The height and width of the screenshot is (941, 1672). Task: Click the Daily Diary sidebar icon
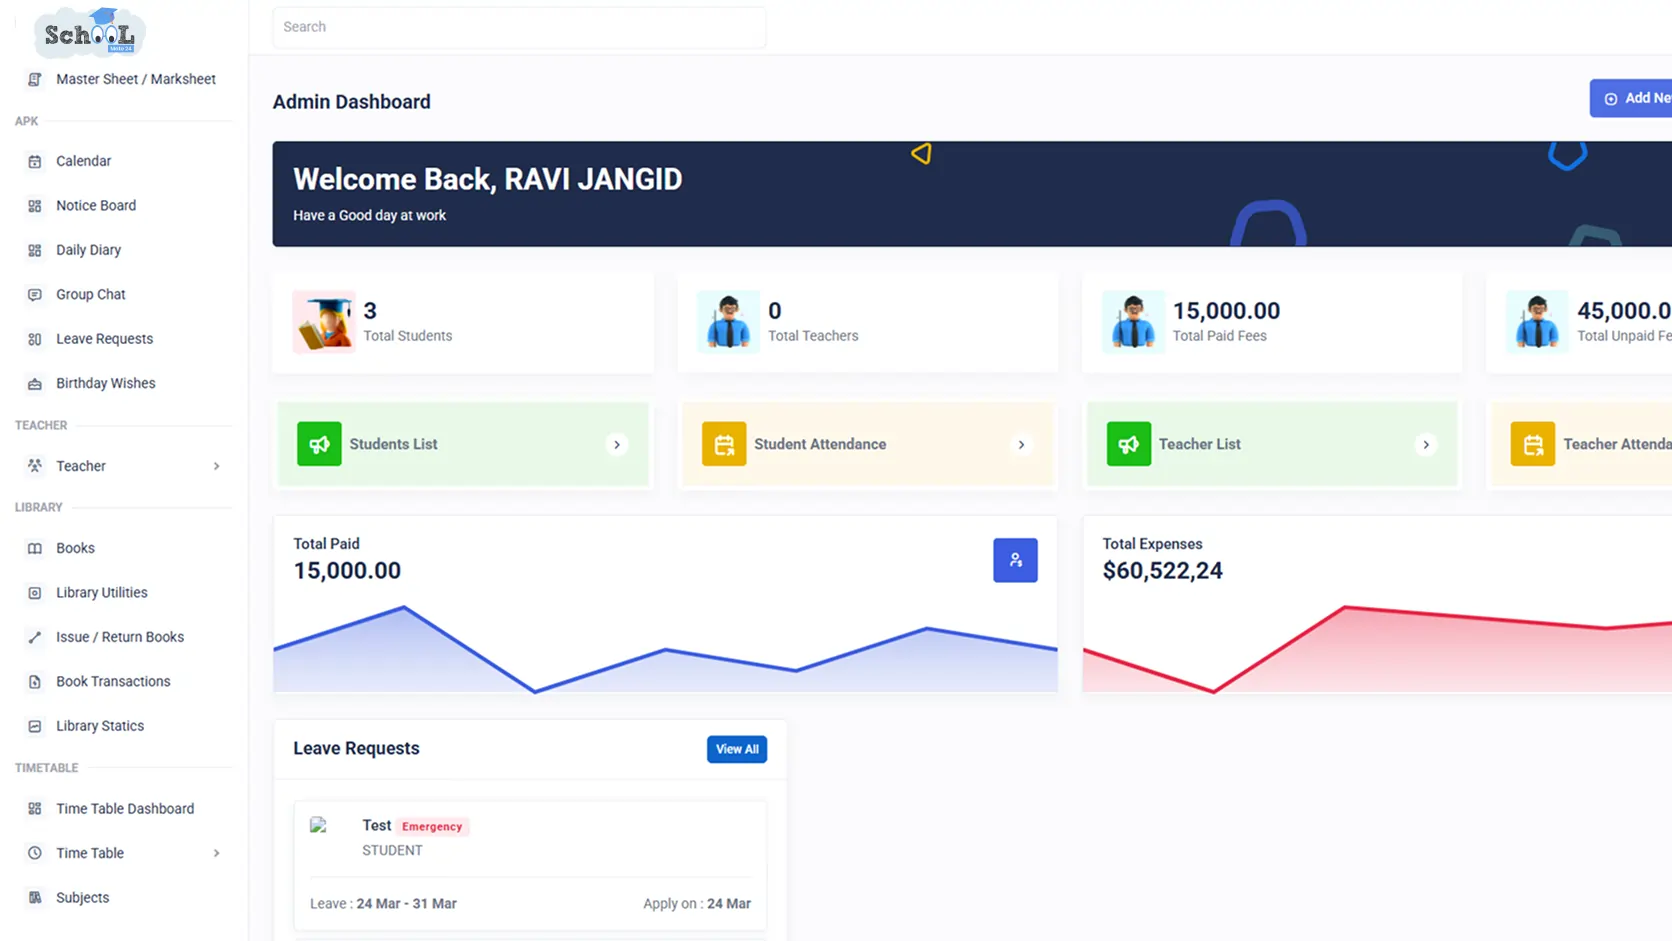point(35,250)
